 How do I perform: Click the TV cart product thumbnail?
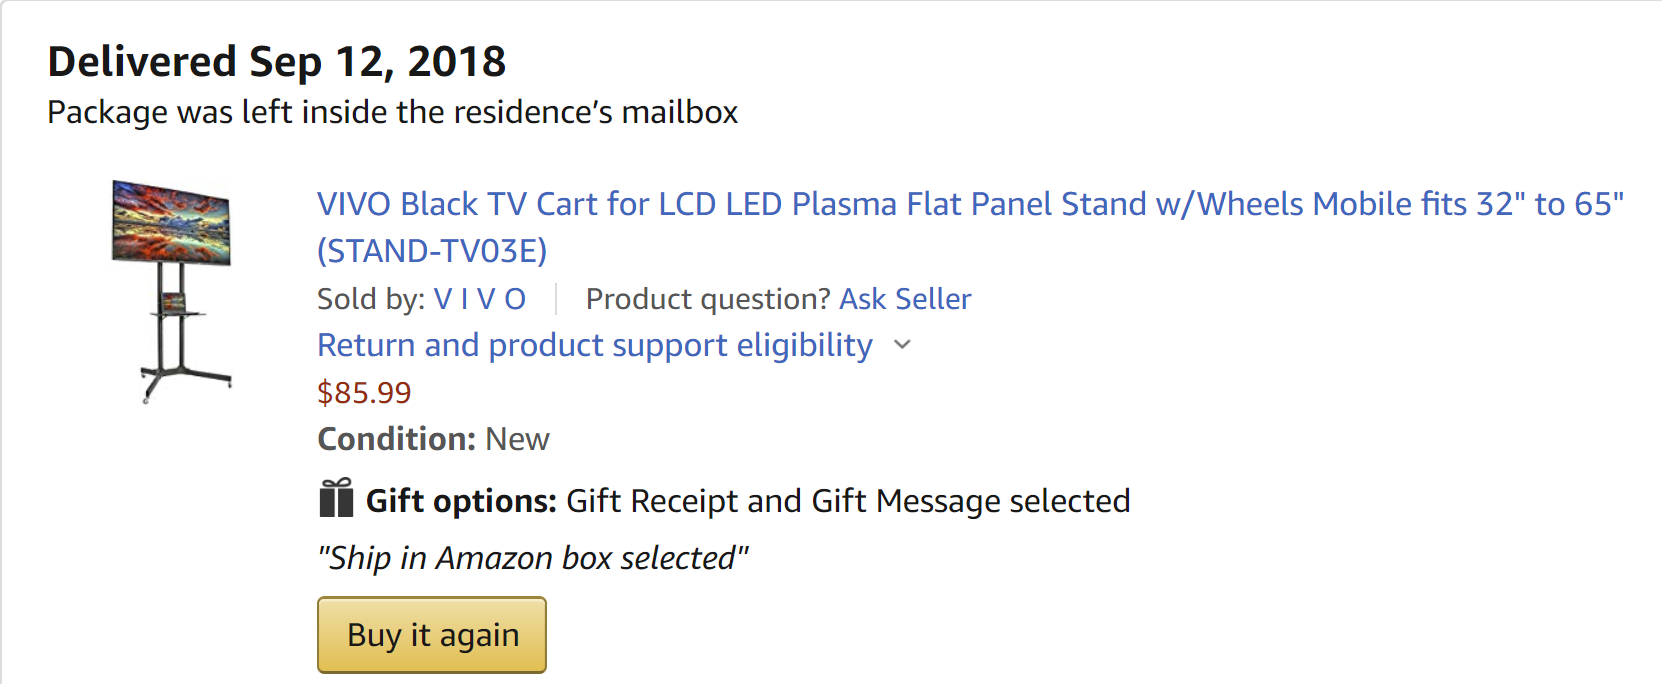coord(172,291)
